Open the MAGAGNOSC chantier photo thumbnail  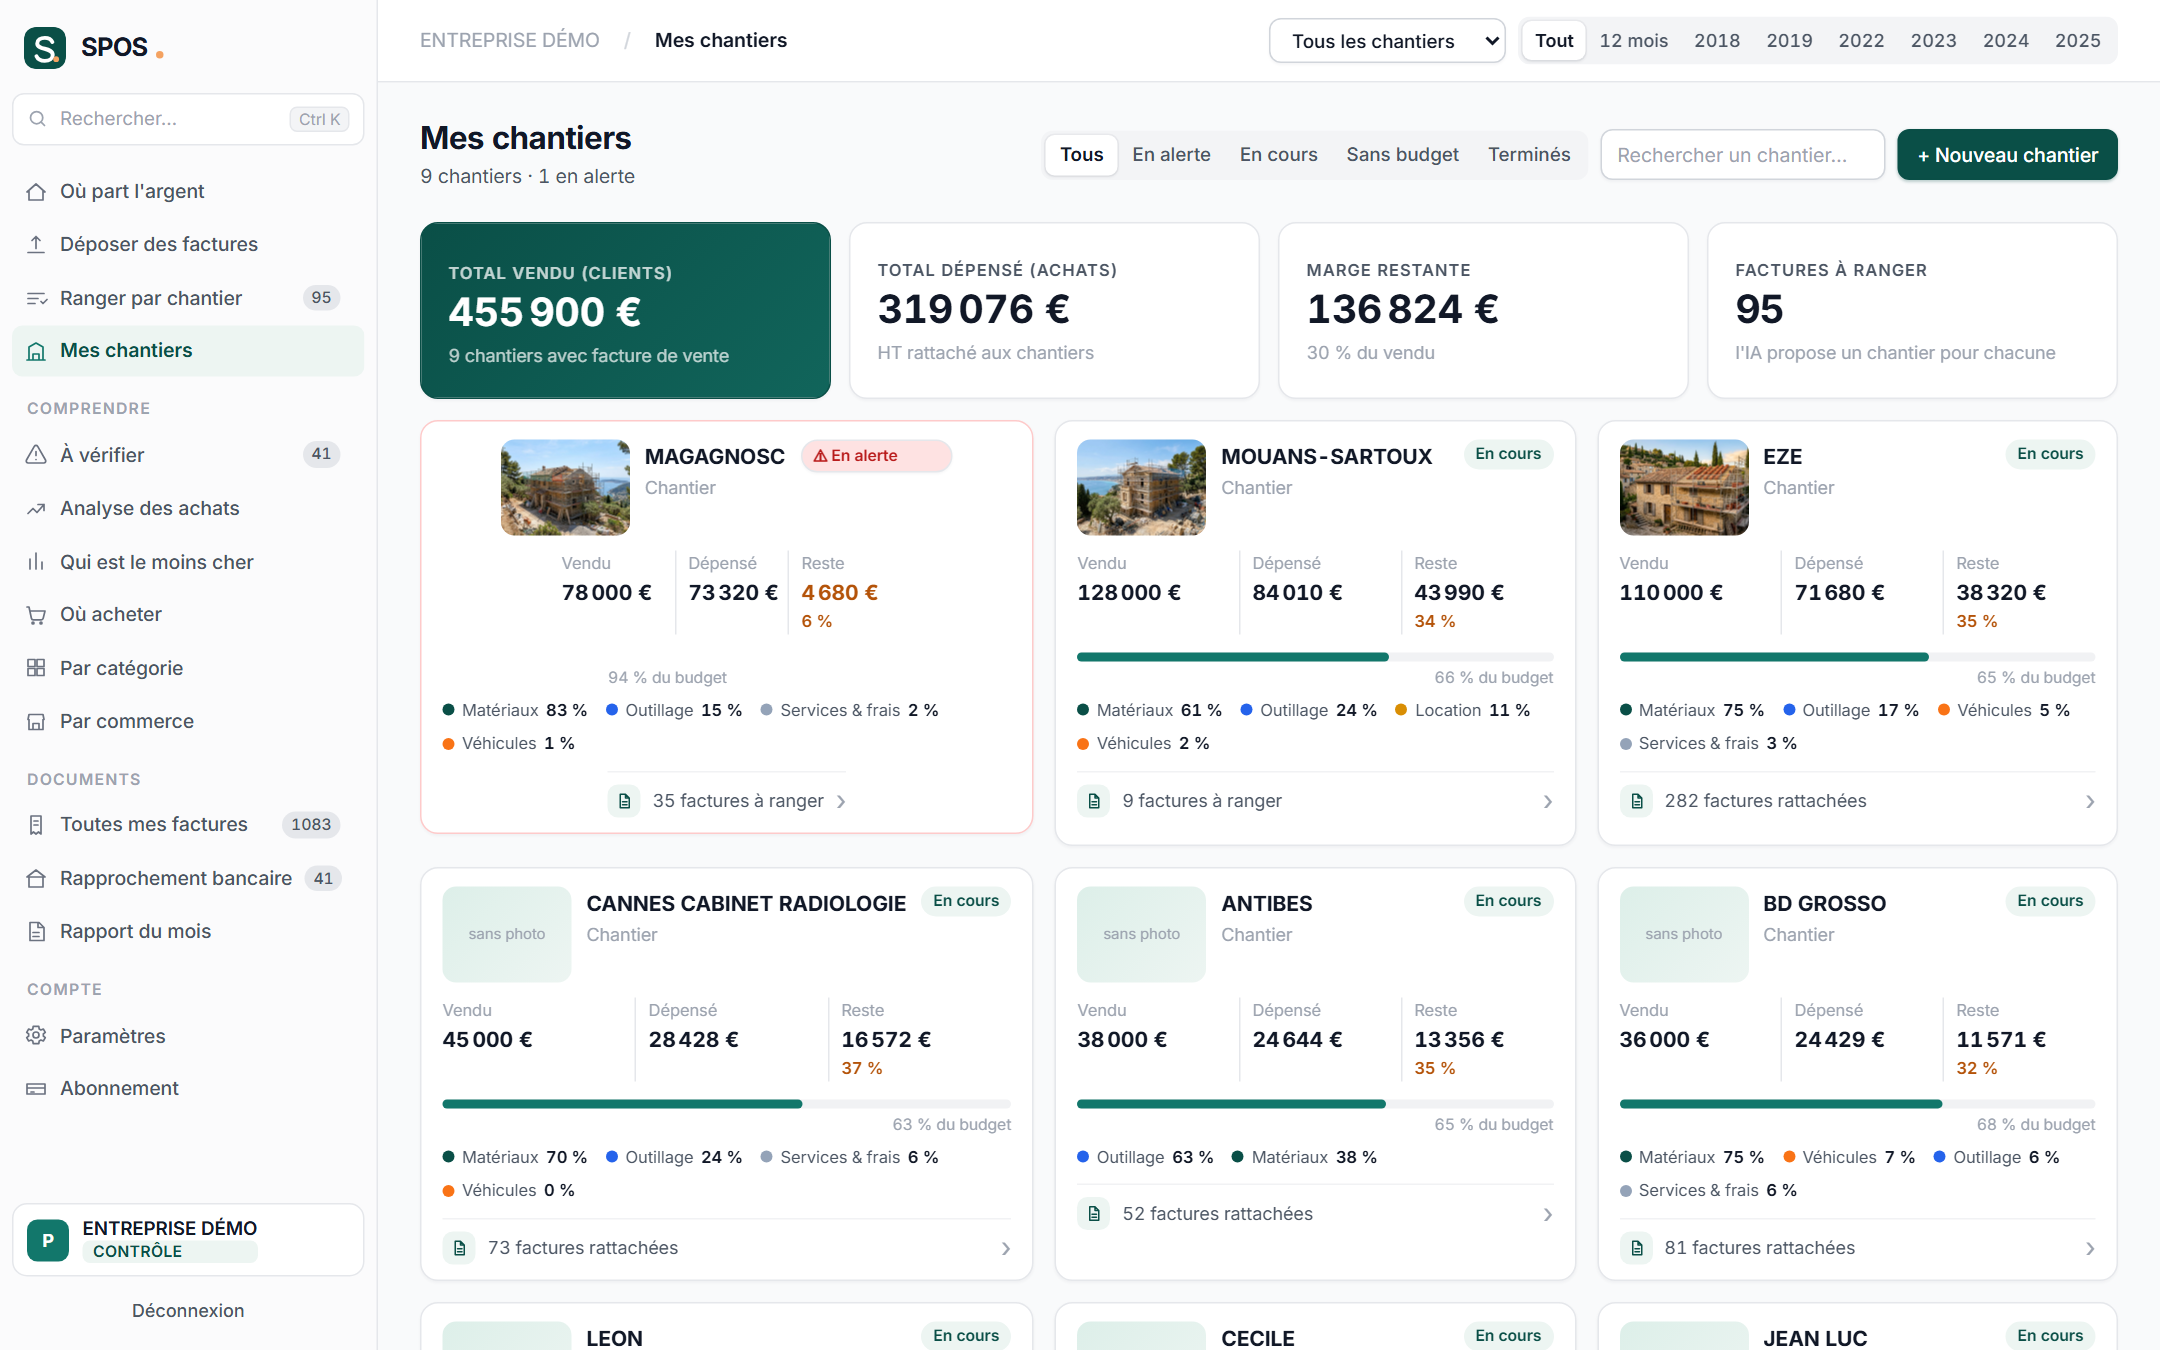[565, 488]
